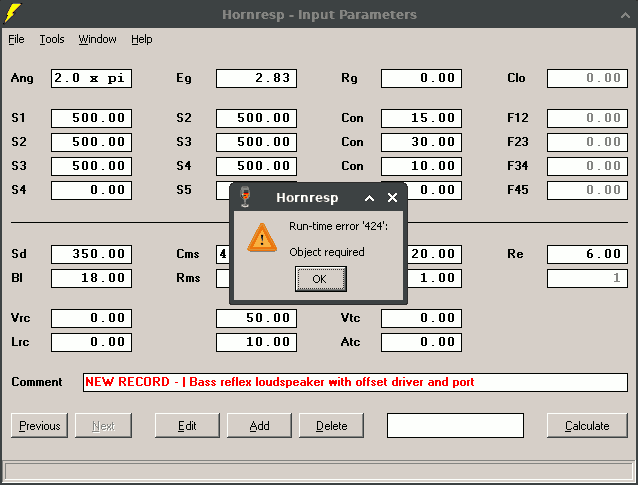Click the Hornresp lightning bolt title icon
The image size is (638, 485).
[12, 13]
